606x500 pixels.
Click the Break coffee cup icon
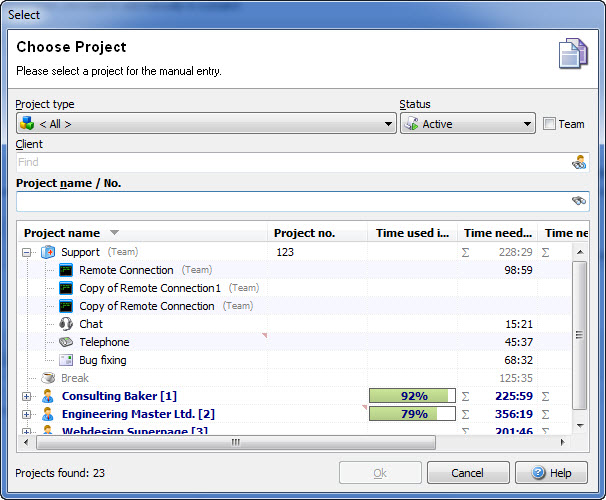pos(48,378)
